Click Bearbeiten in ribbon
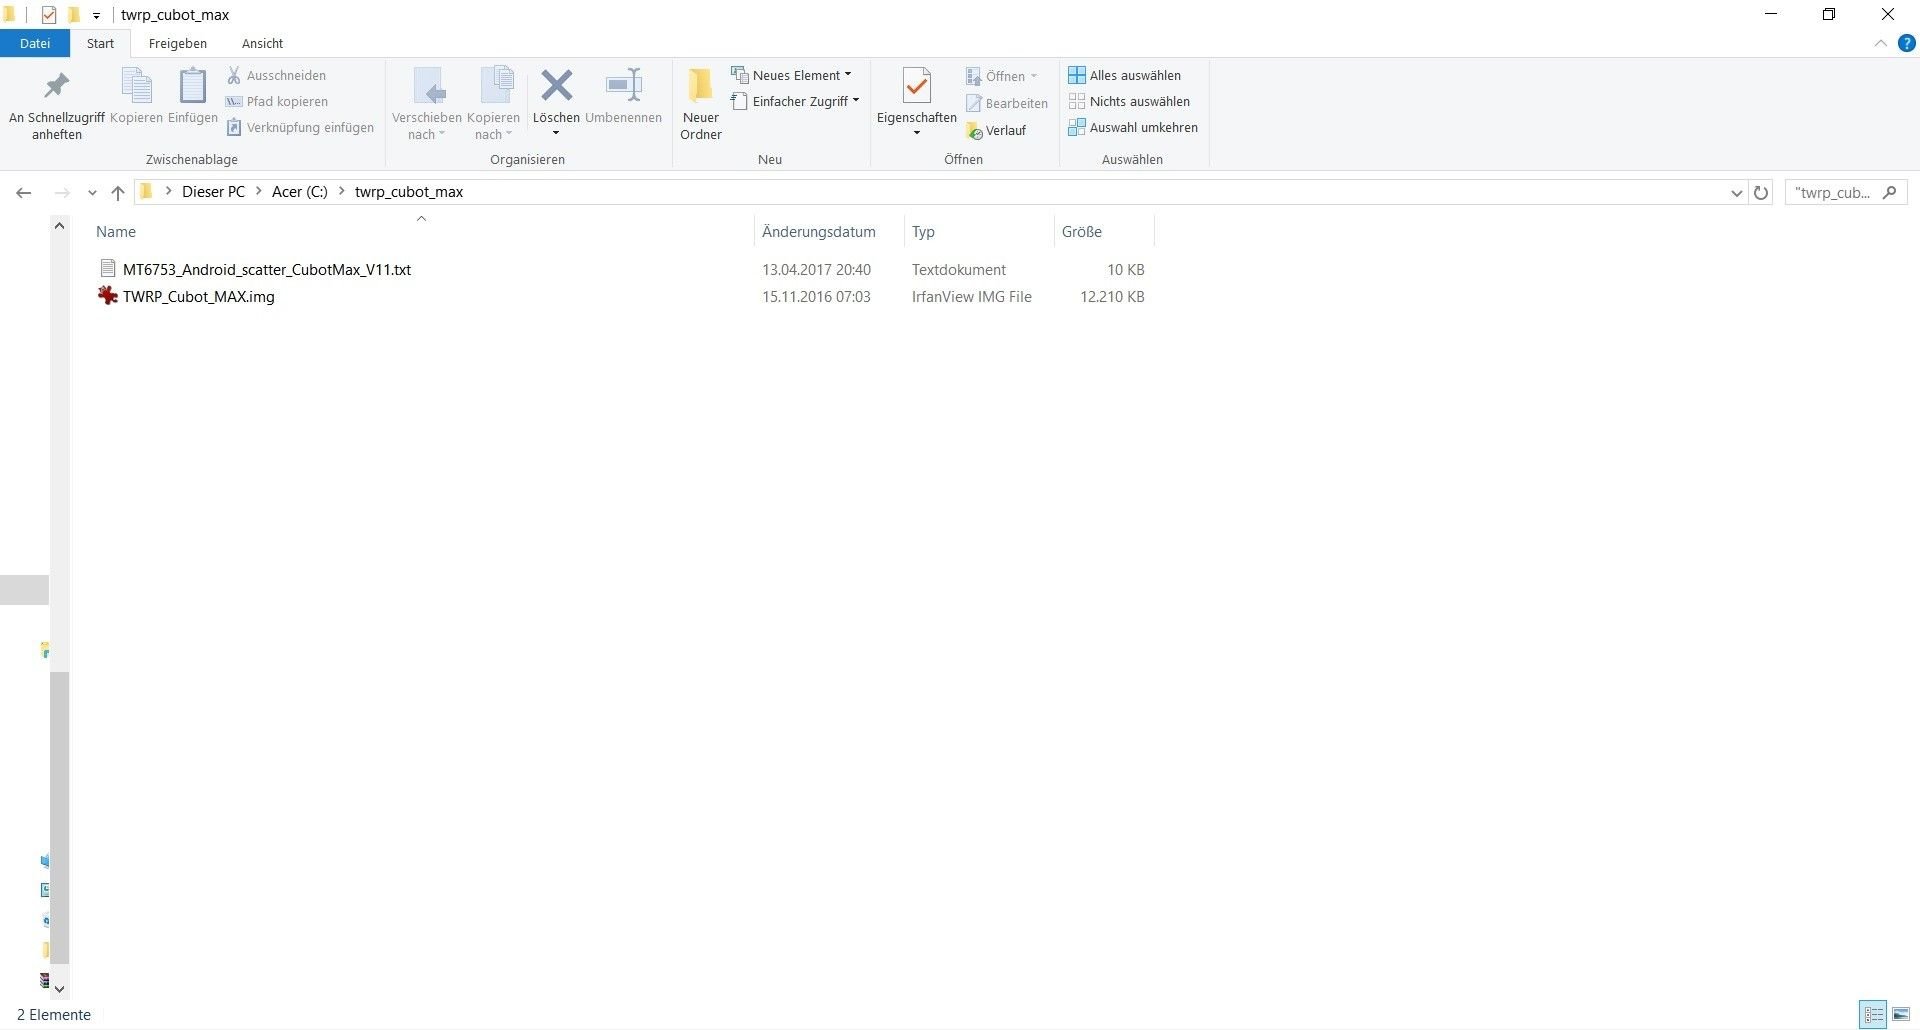Viewport: 1920px width, 1030px height. (x=1007, y=103)
